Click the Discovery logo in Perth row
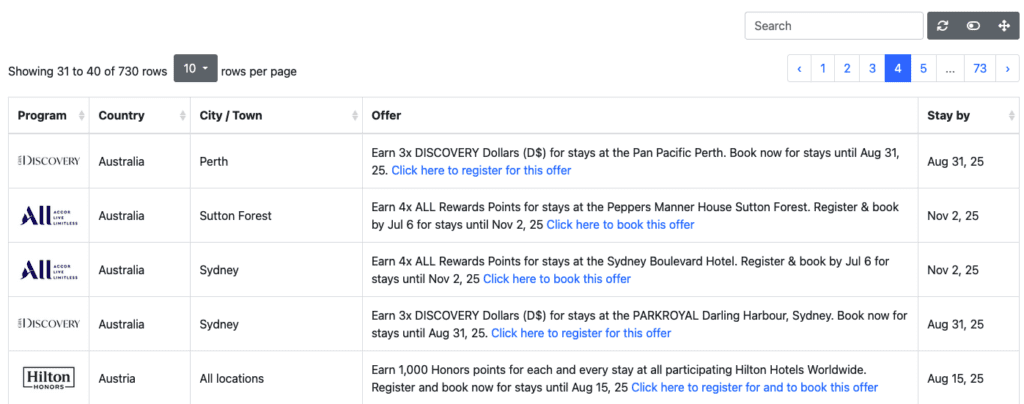 (x=48, y=161)
